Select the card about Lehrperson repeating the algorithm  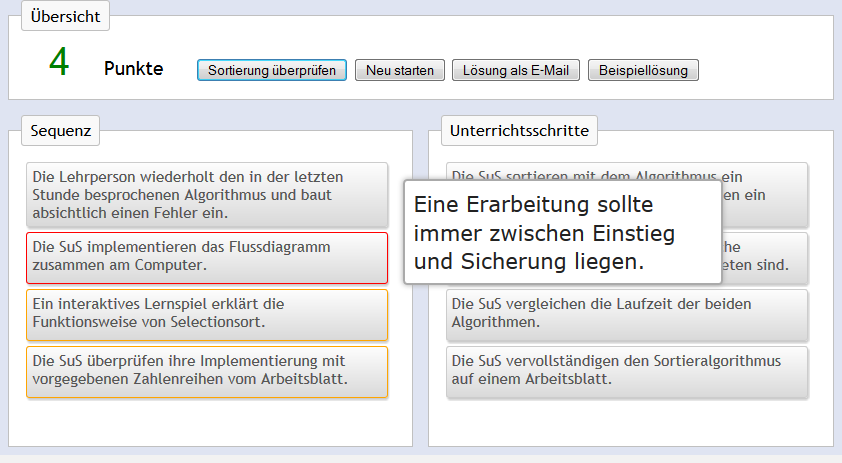coord(206,195)
